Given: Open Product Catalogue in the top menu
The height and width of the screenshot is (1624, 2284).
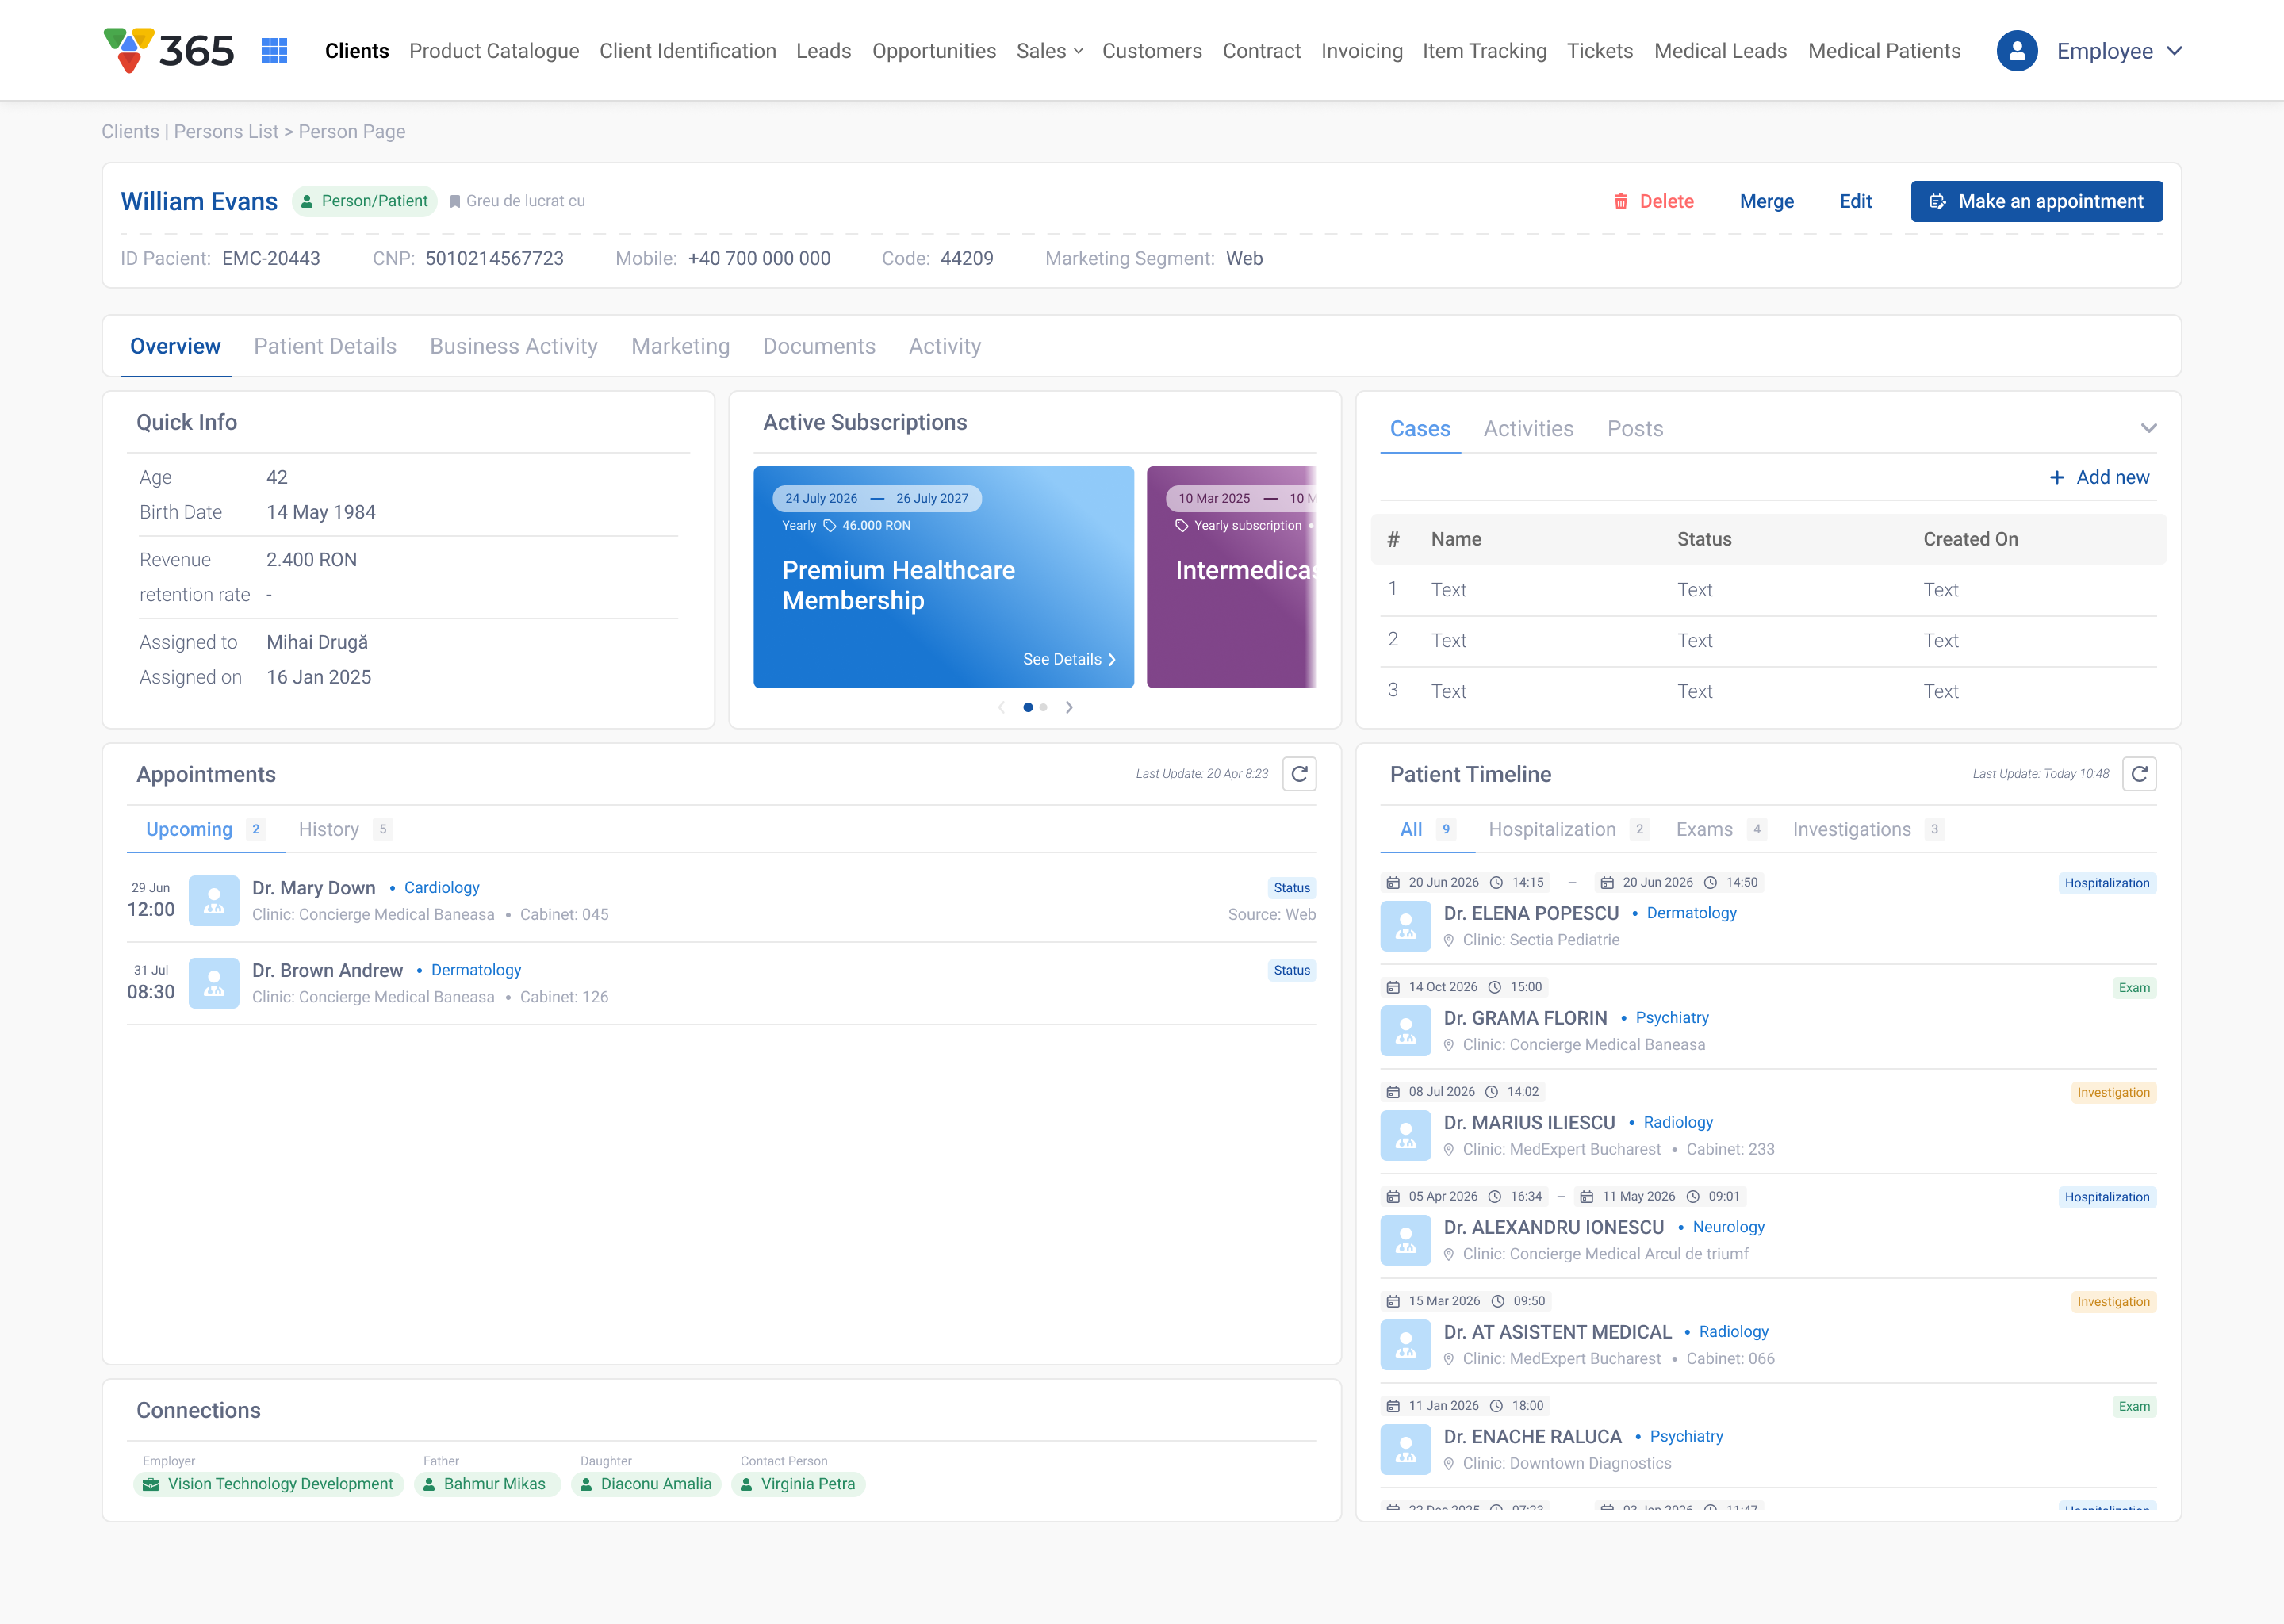Looking at the screenshot, I should pyautogui.click(x=494, y=51).
